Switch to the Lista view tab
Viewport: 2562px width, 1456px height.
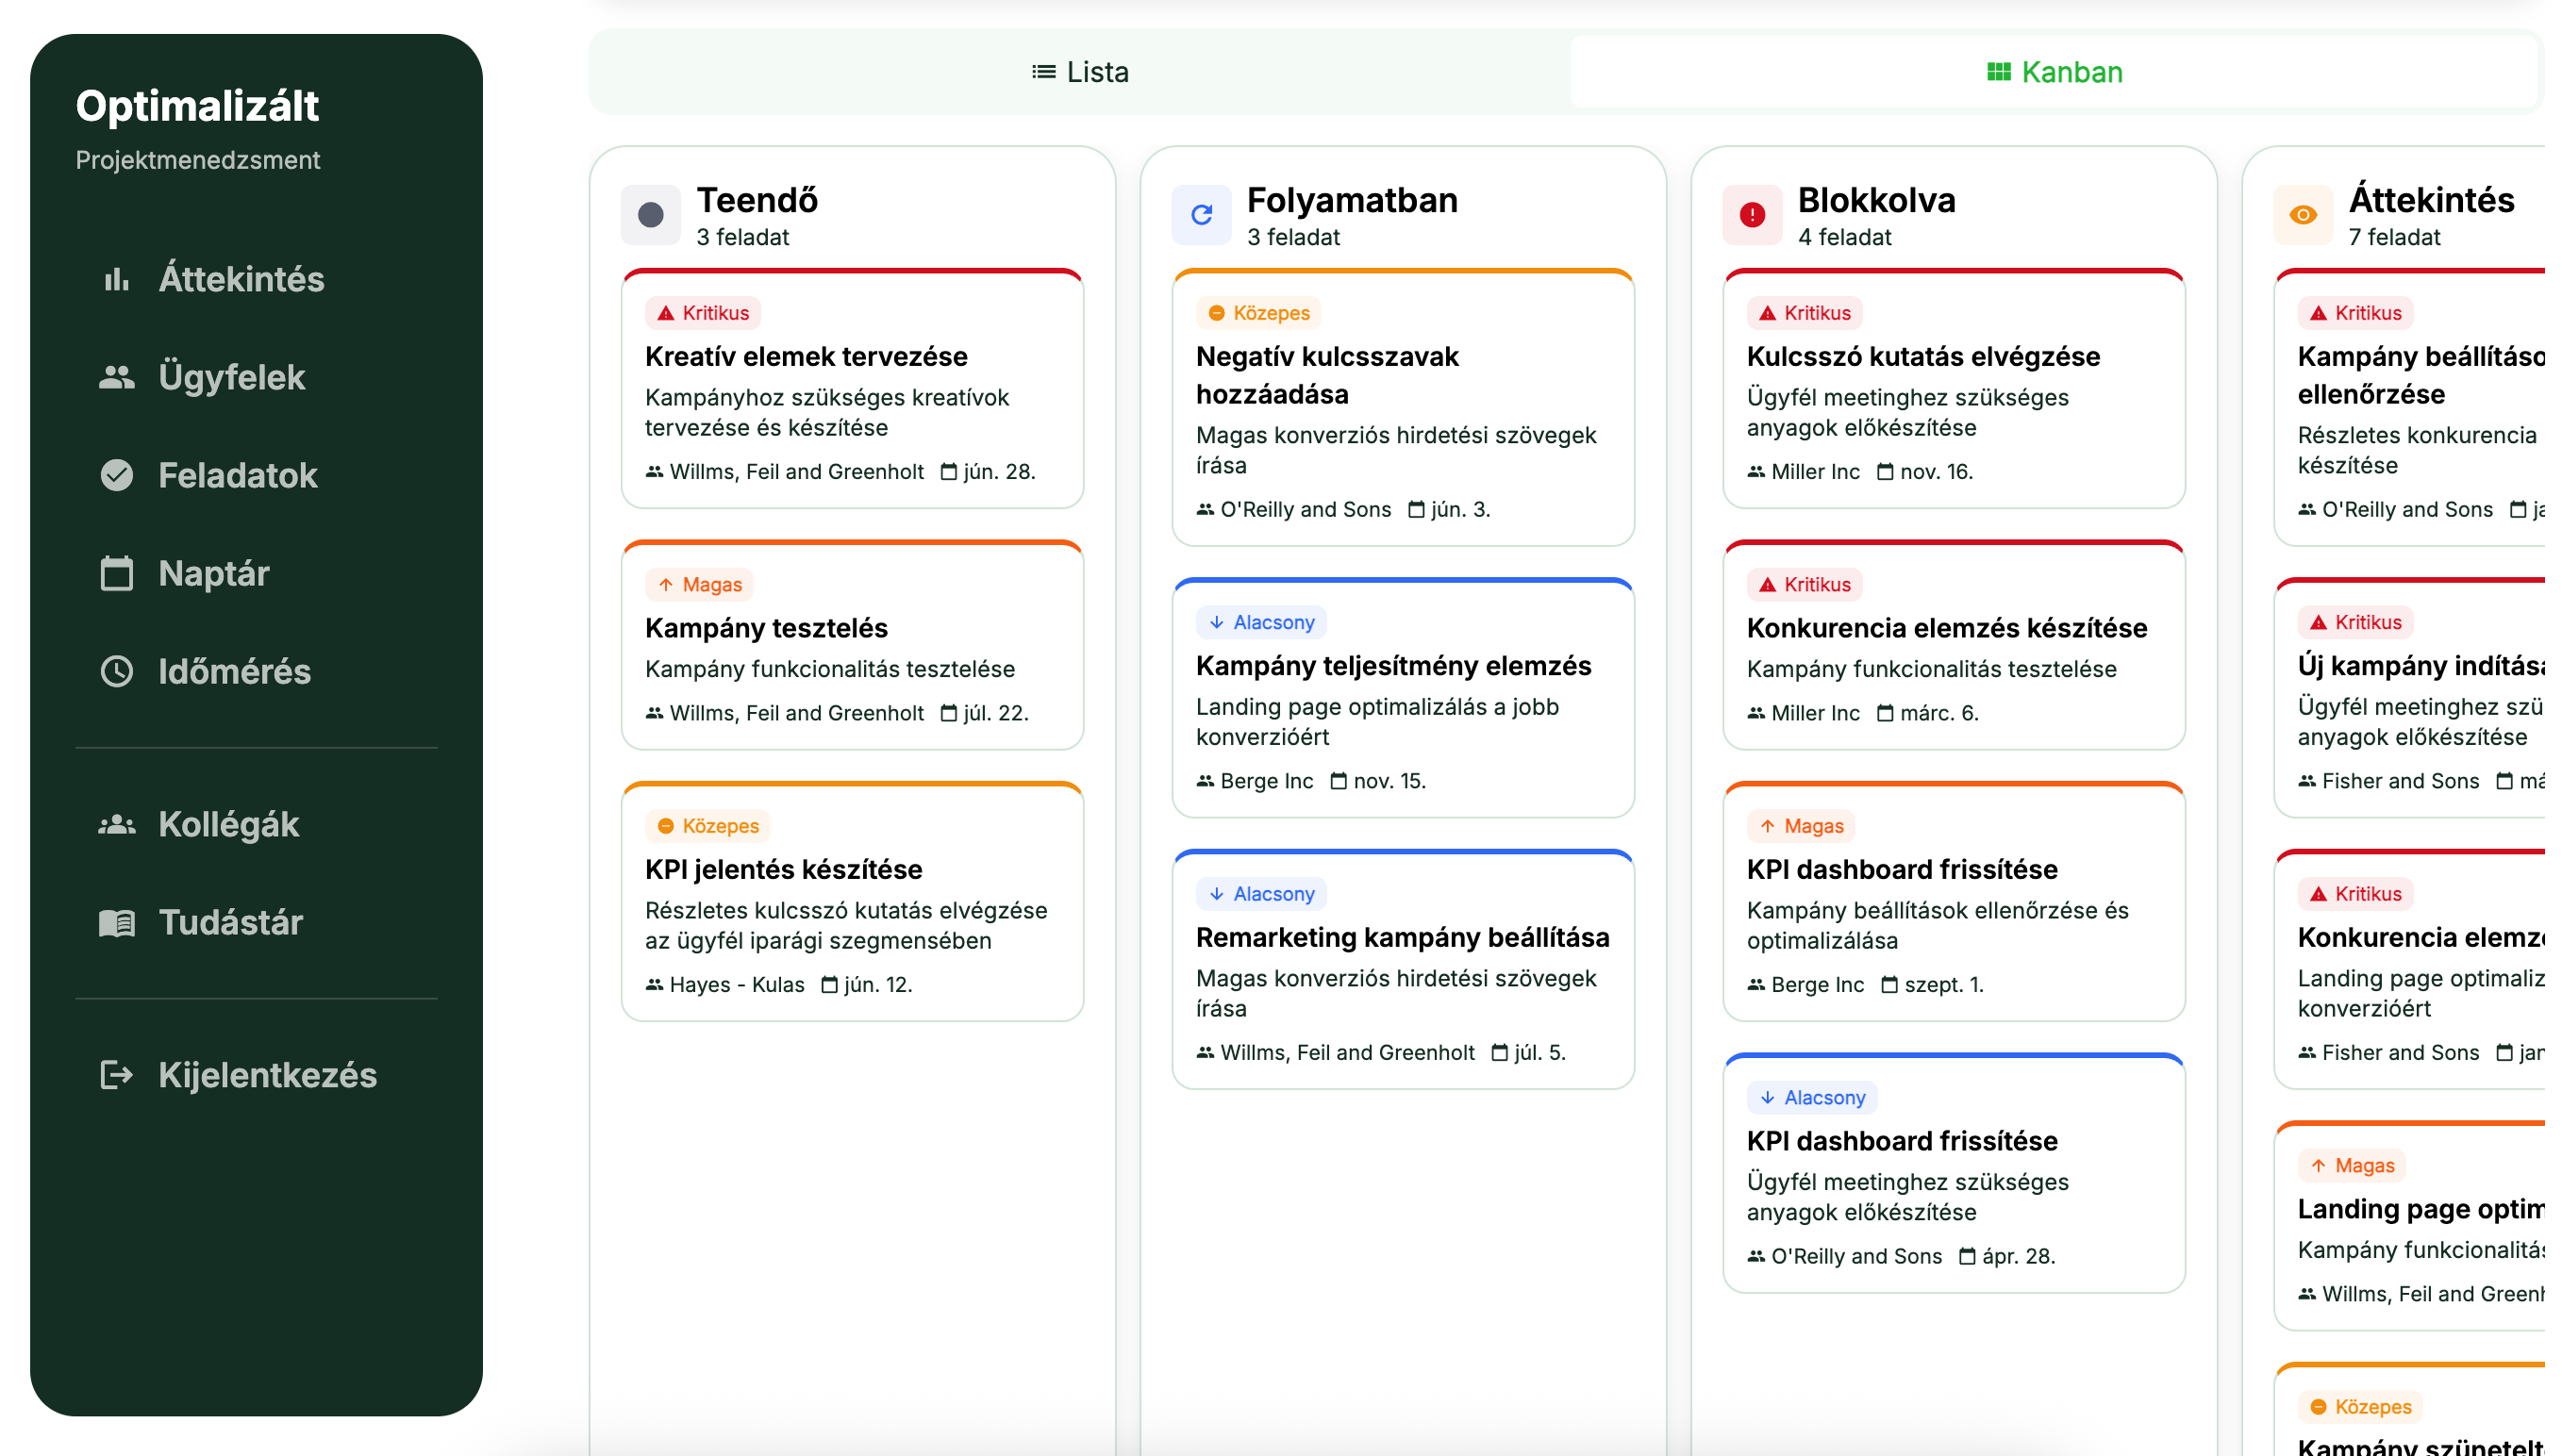coord(1080,72)
